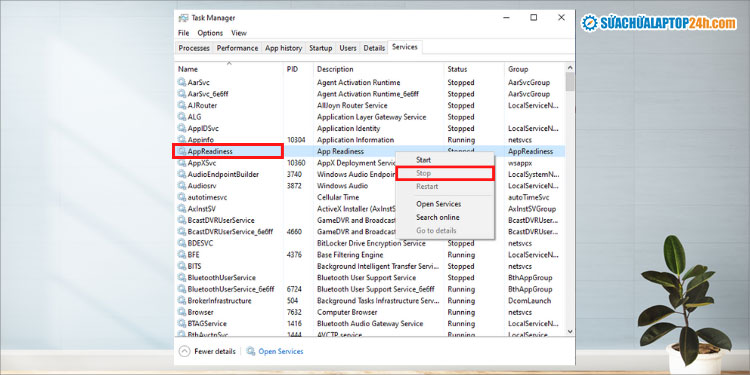Switch to the Performance tab

click(237, 48)
